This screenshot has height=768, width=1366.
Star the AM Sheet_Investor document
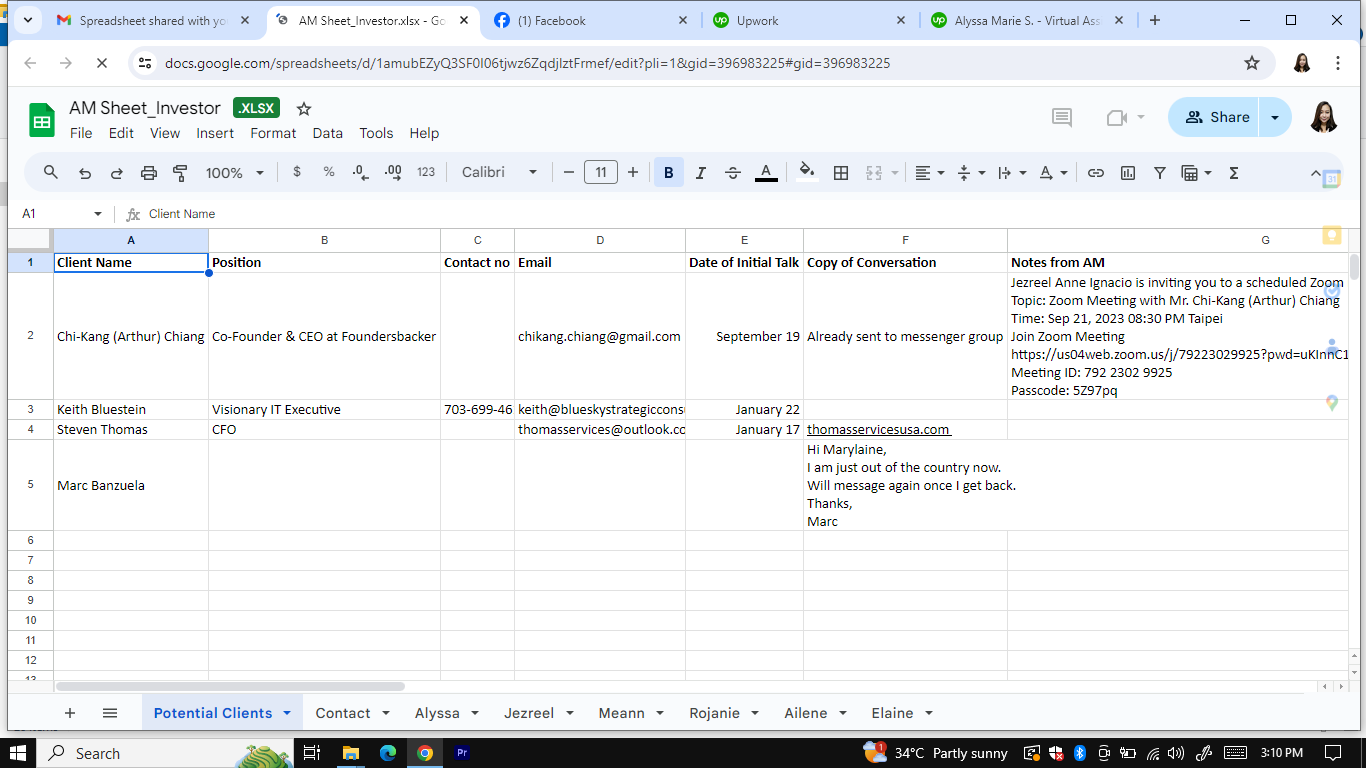304,108
